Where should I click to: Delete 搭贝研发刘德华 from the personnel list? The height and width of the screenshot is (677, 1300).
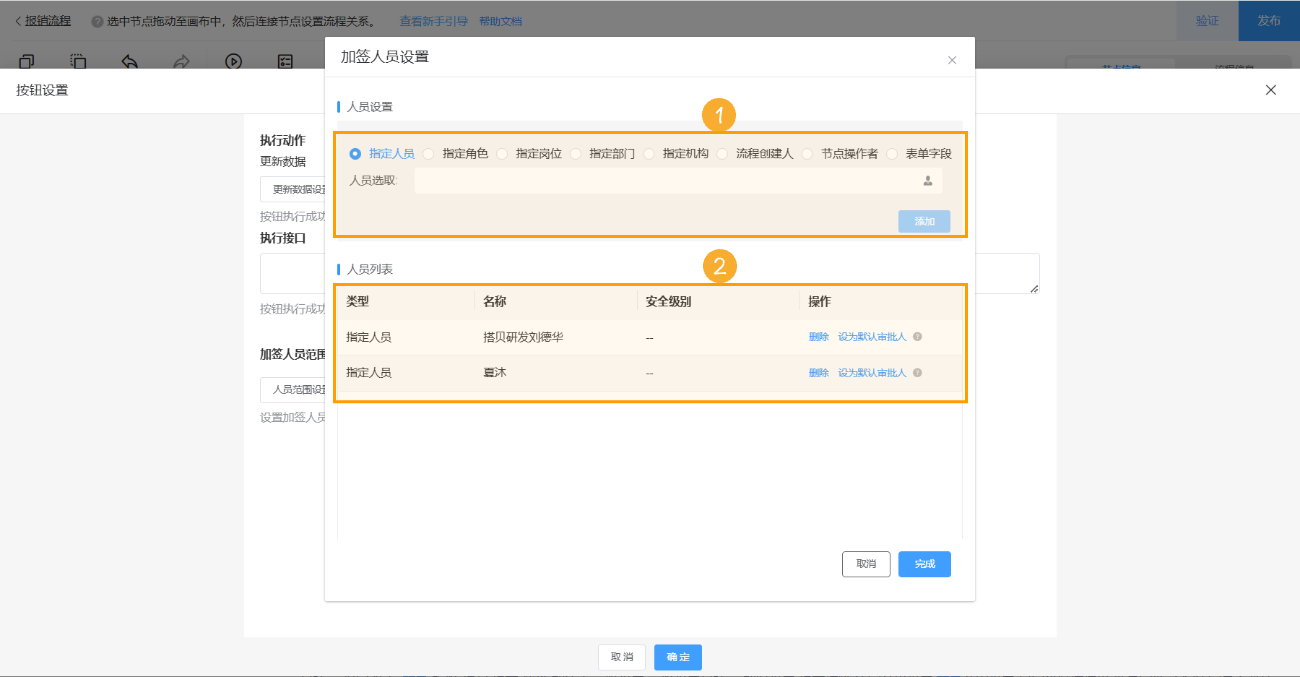click(816, 337)
